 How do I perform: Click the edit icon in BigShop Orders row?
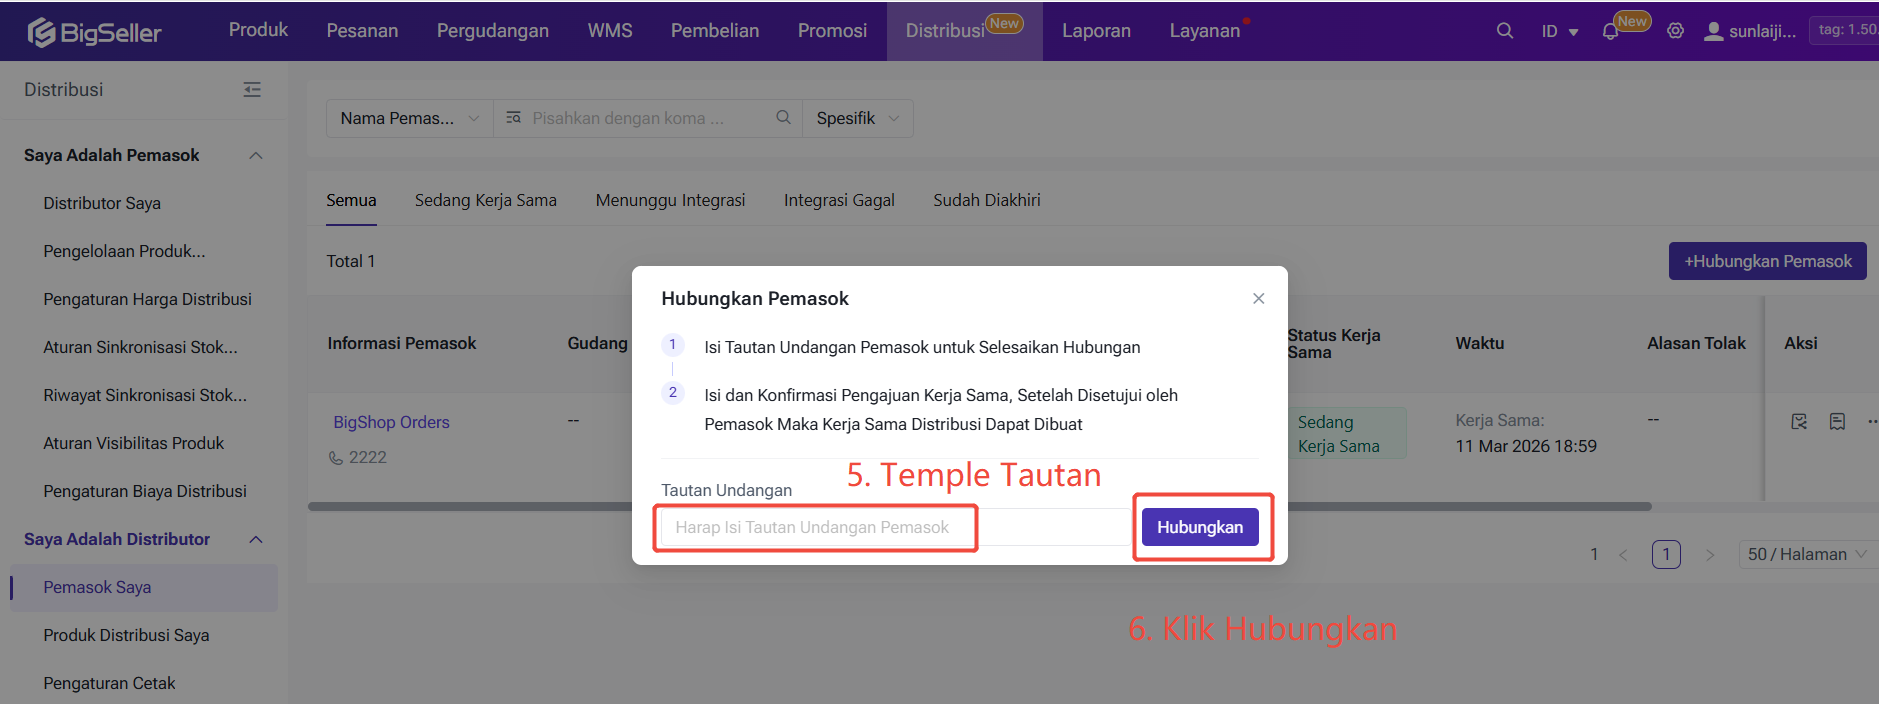click(1799, 421)
